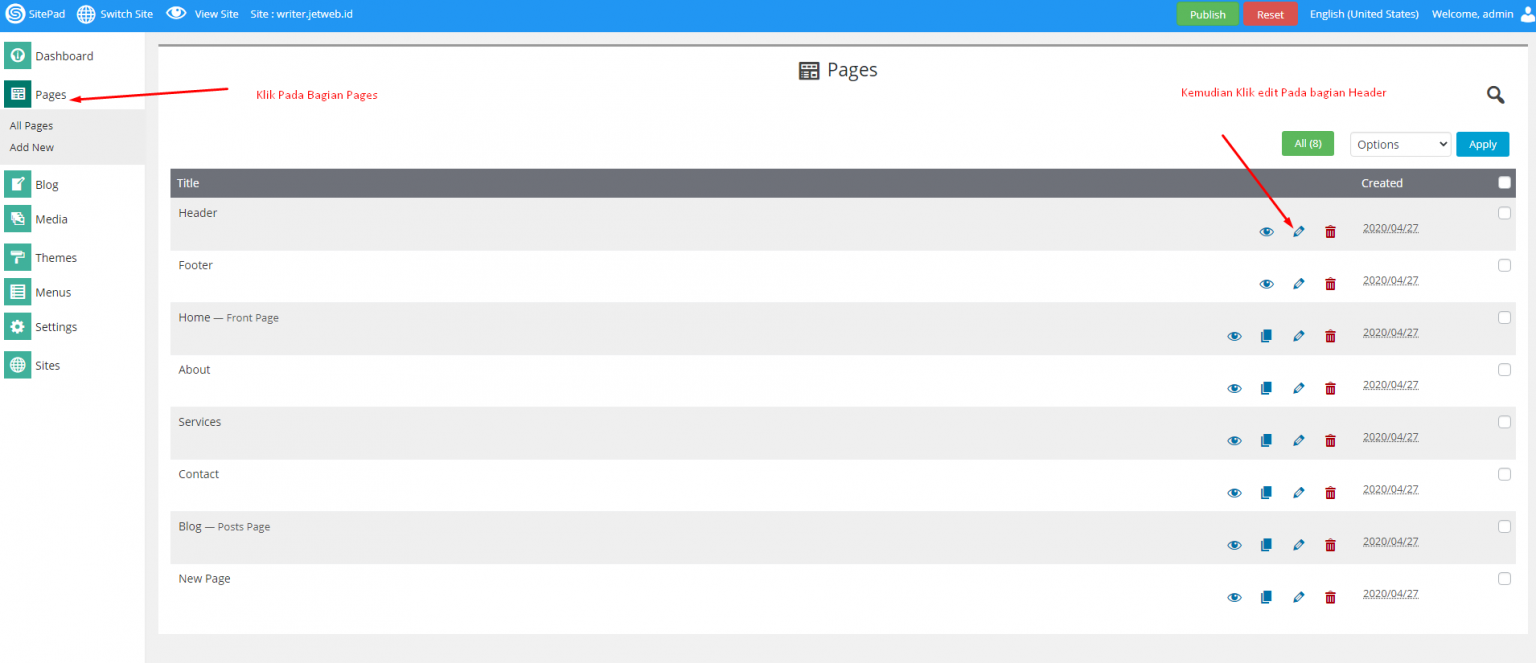
Task: Delete the Contact page with trash icon
Action: click(x=1330, y=492)
